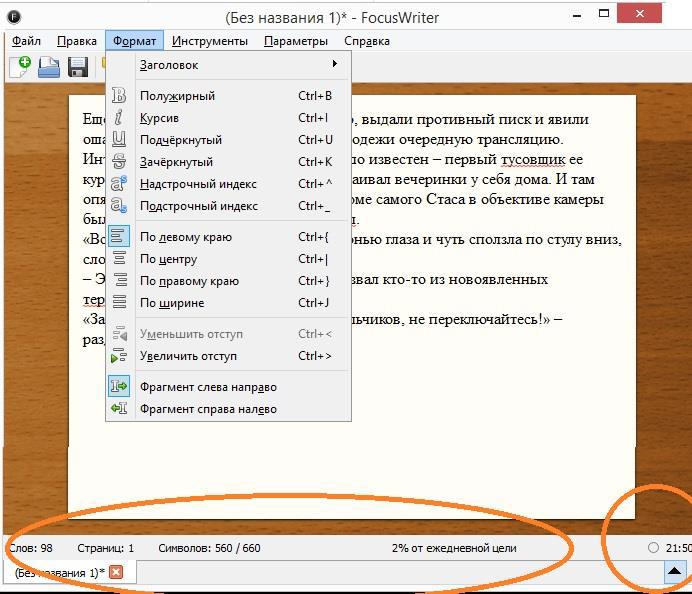The width and height of the screenshot is (692, 594).
Task: Click the New document toolbar icon
Action: tap(20, 67)
